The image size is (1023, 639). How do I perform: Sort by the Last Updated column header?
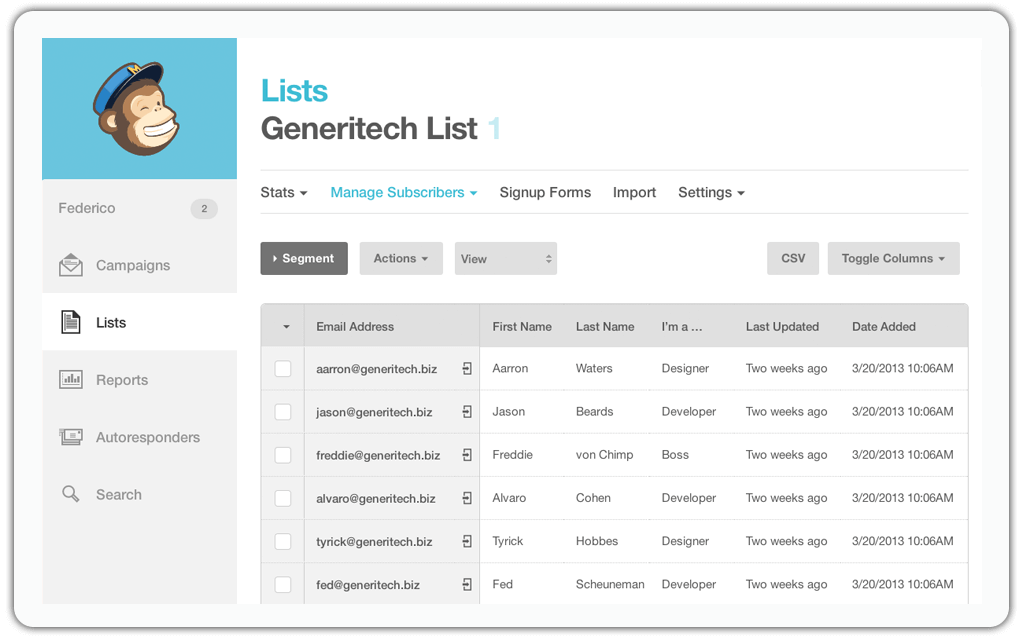(x=783, y=326)
